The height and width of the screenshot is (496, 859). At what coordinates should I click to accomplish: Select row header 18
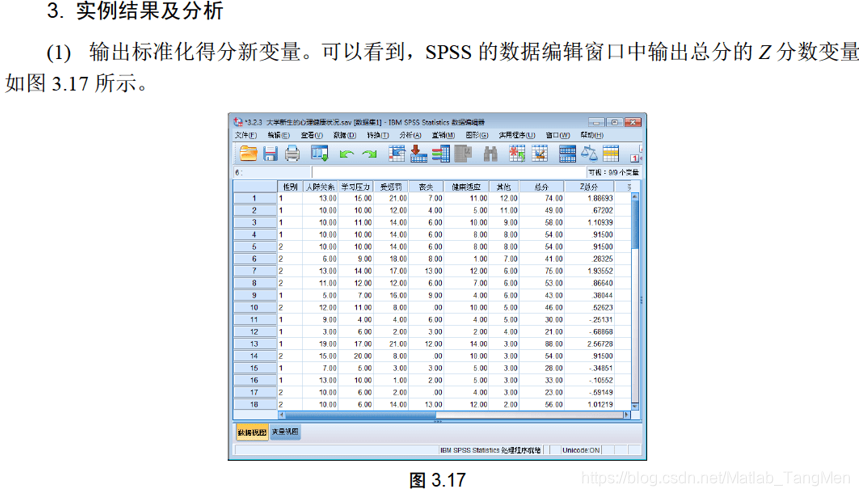pyautogui.click(x=254, y=404)
